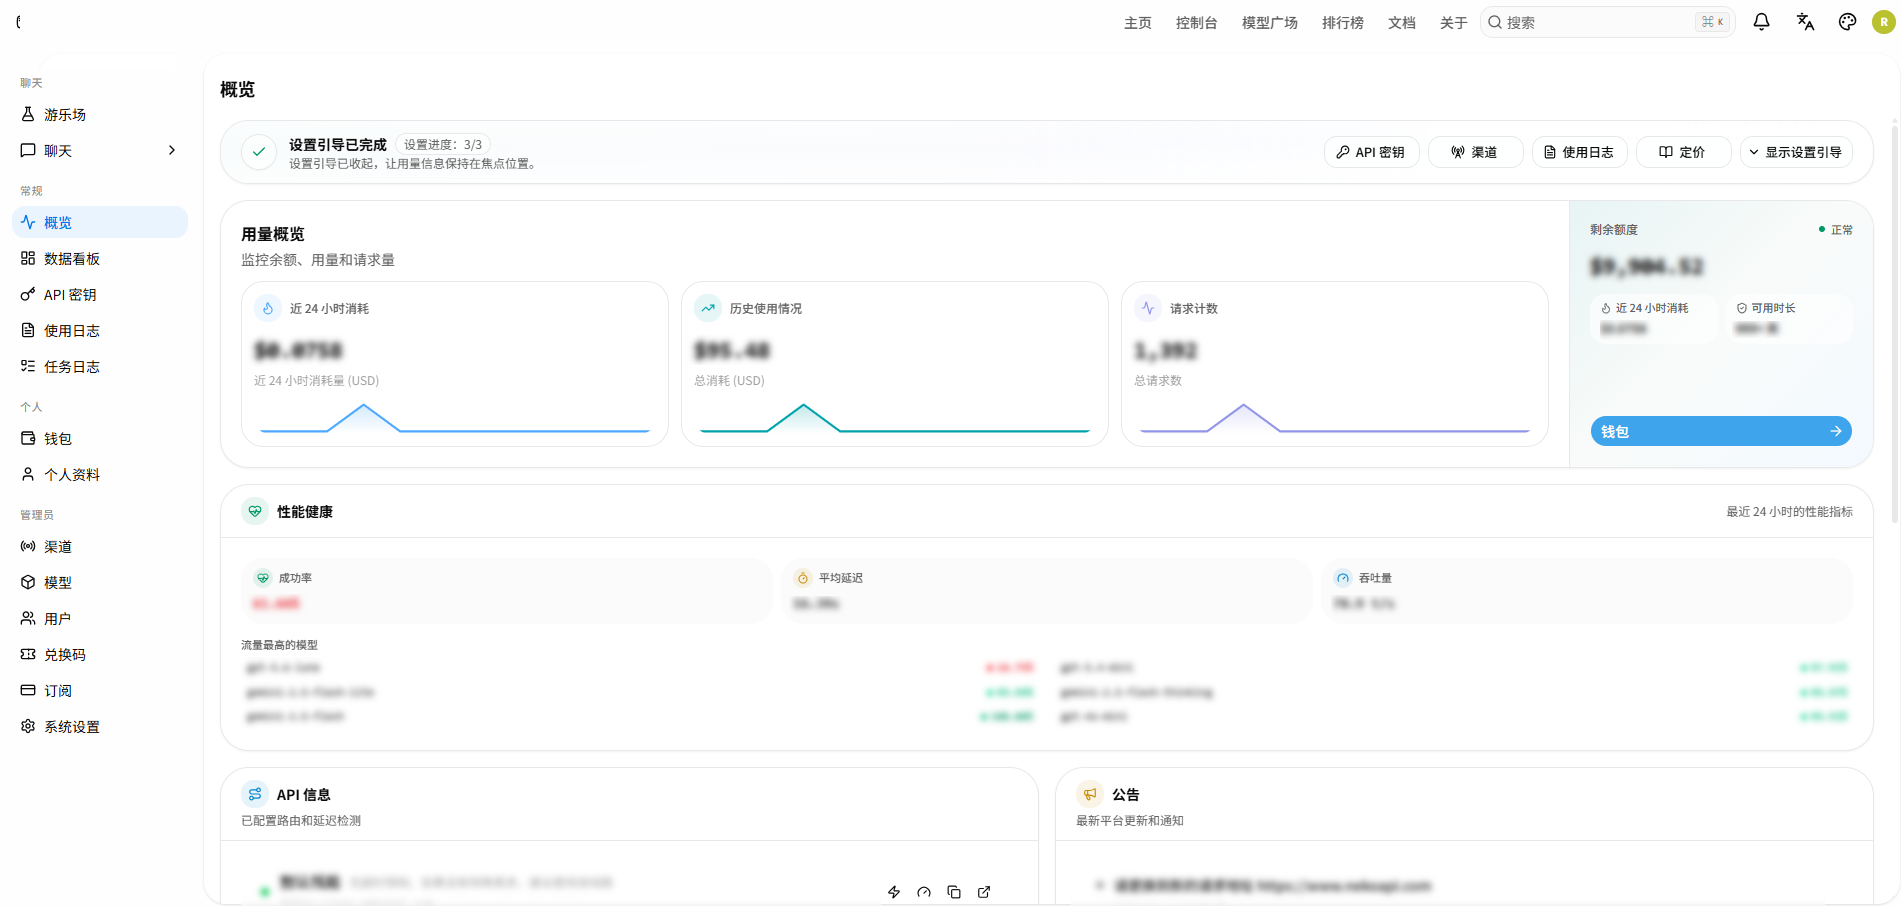Image resolution: width=1901 pixels, height=906 pixels.
Task: Open 模型广场 in top navigation
Action: click(1270, 23)
